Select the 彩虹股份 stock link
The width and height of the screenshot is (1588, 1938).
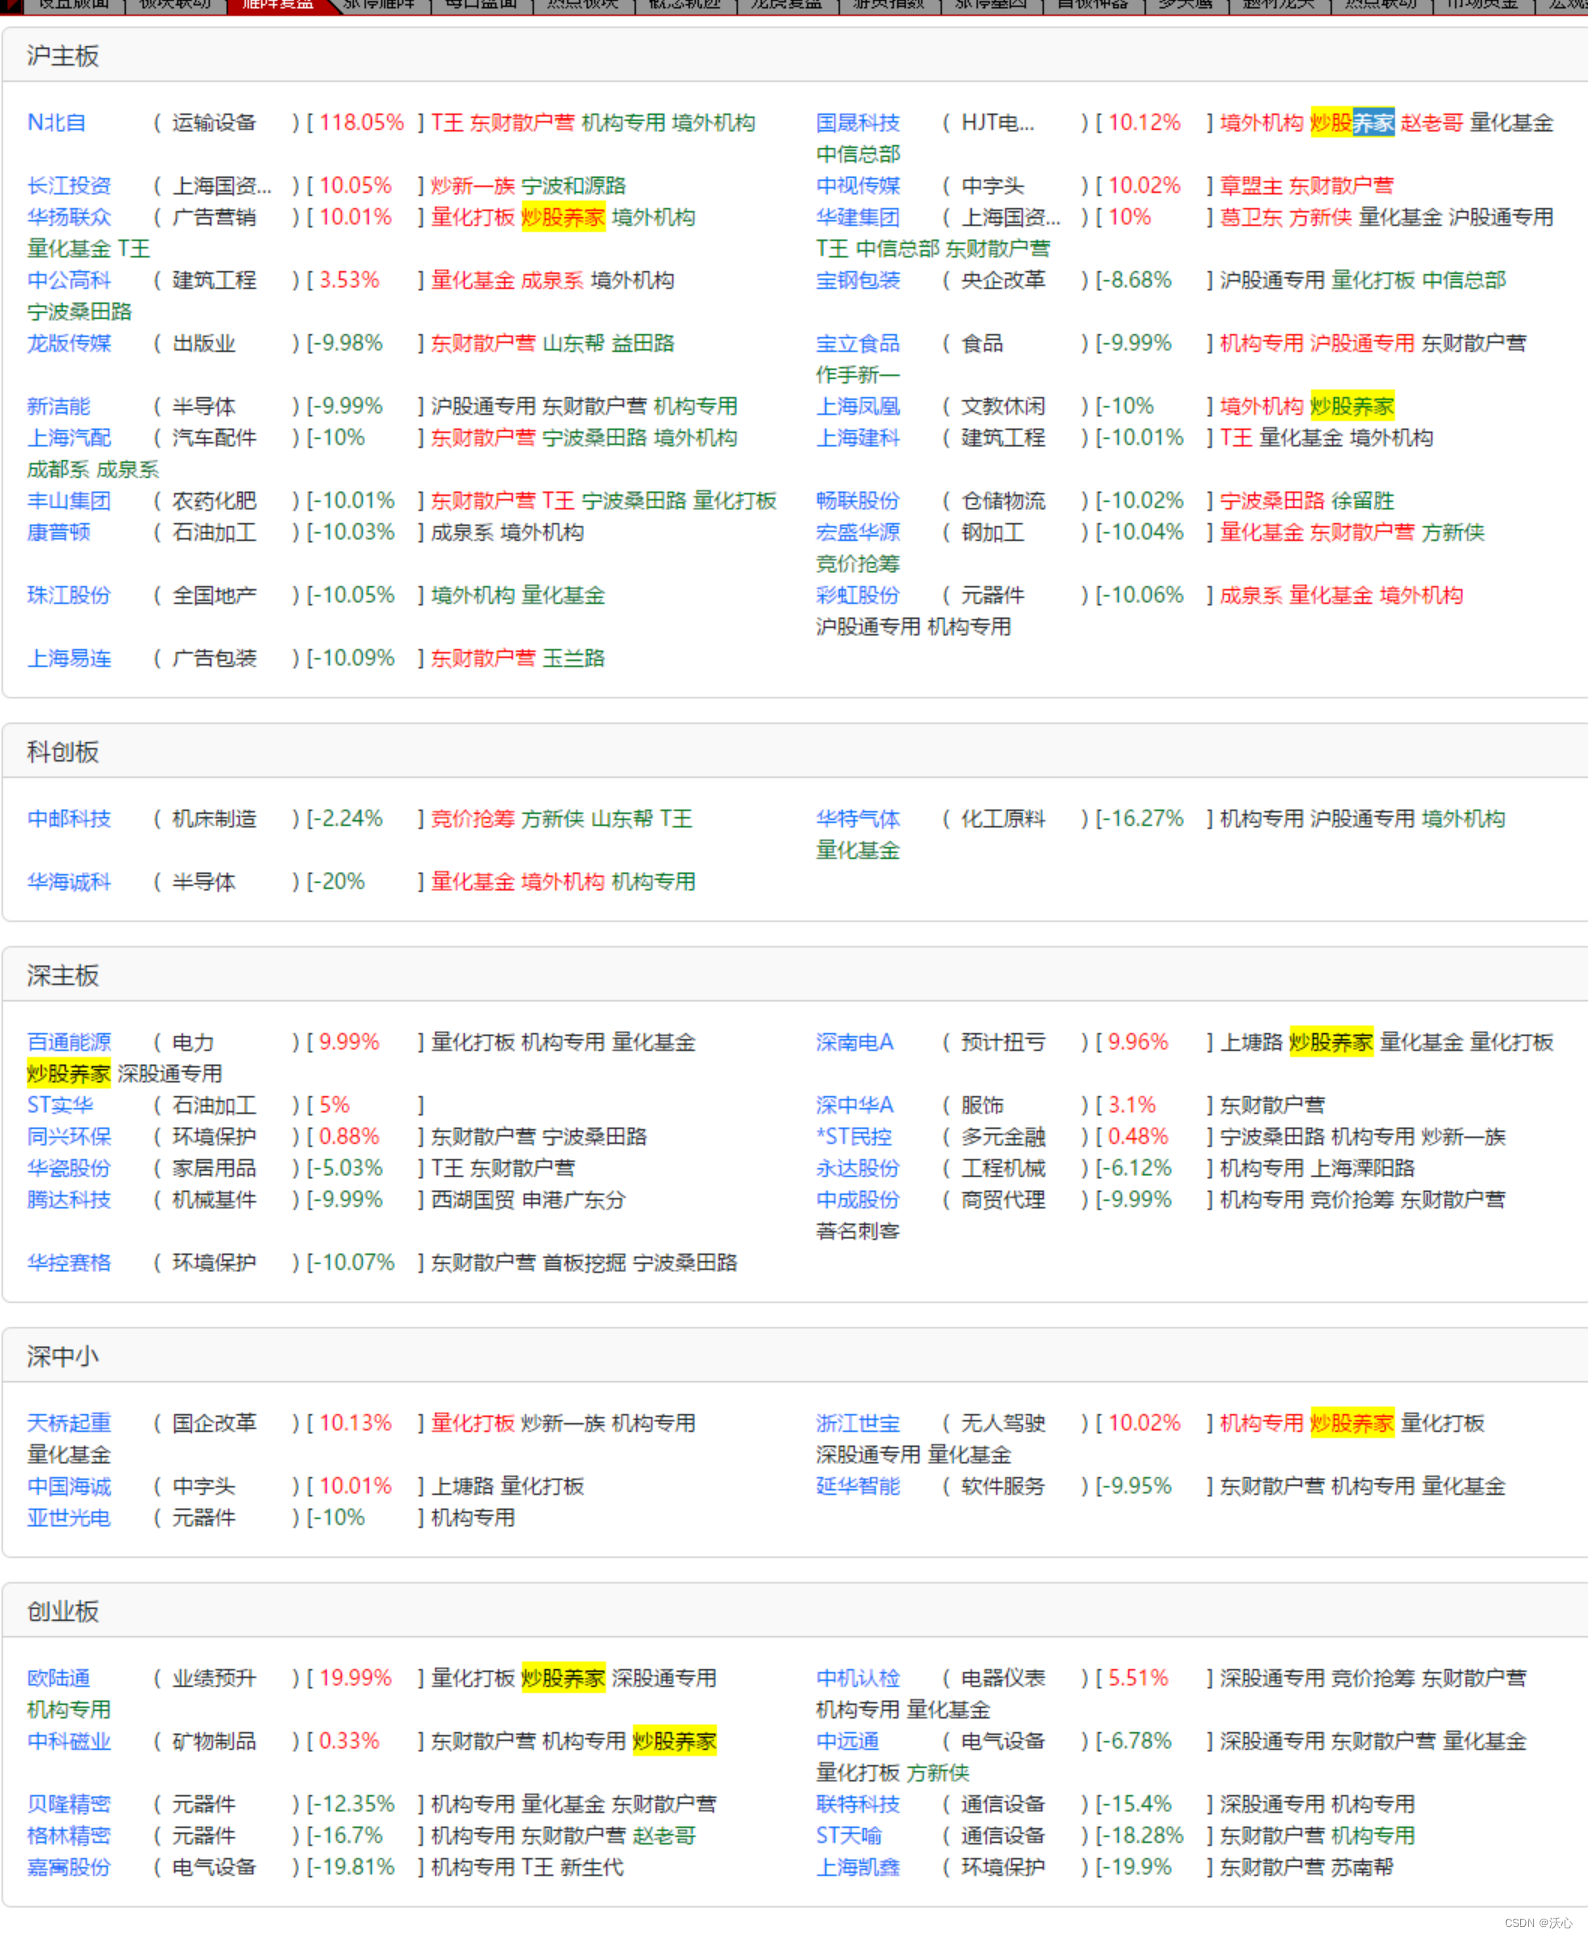click(858, 595)
